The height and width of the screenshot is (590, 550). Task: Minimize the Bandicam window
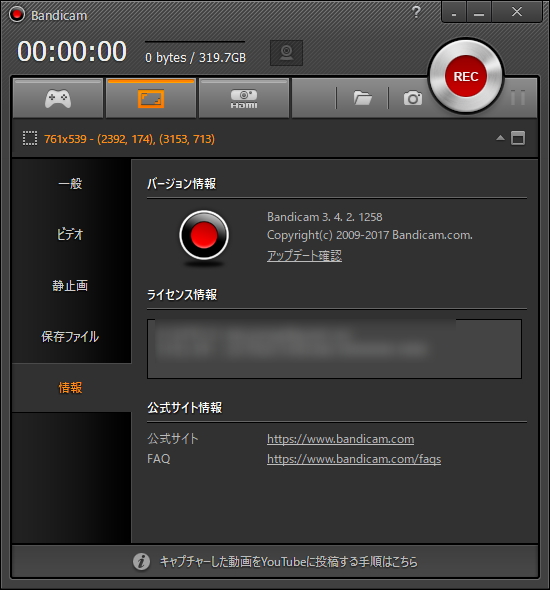pos(479,13)
